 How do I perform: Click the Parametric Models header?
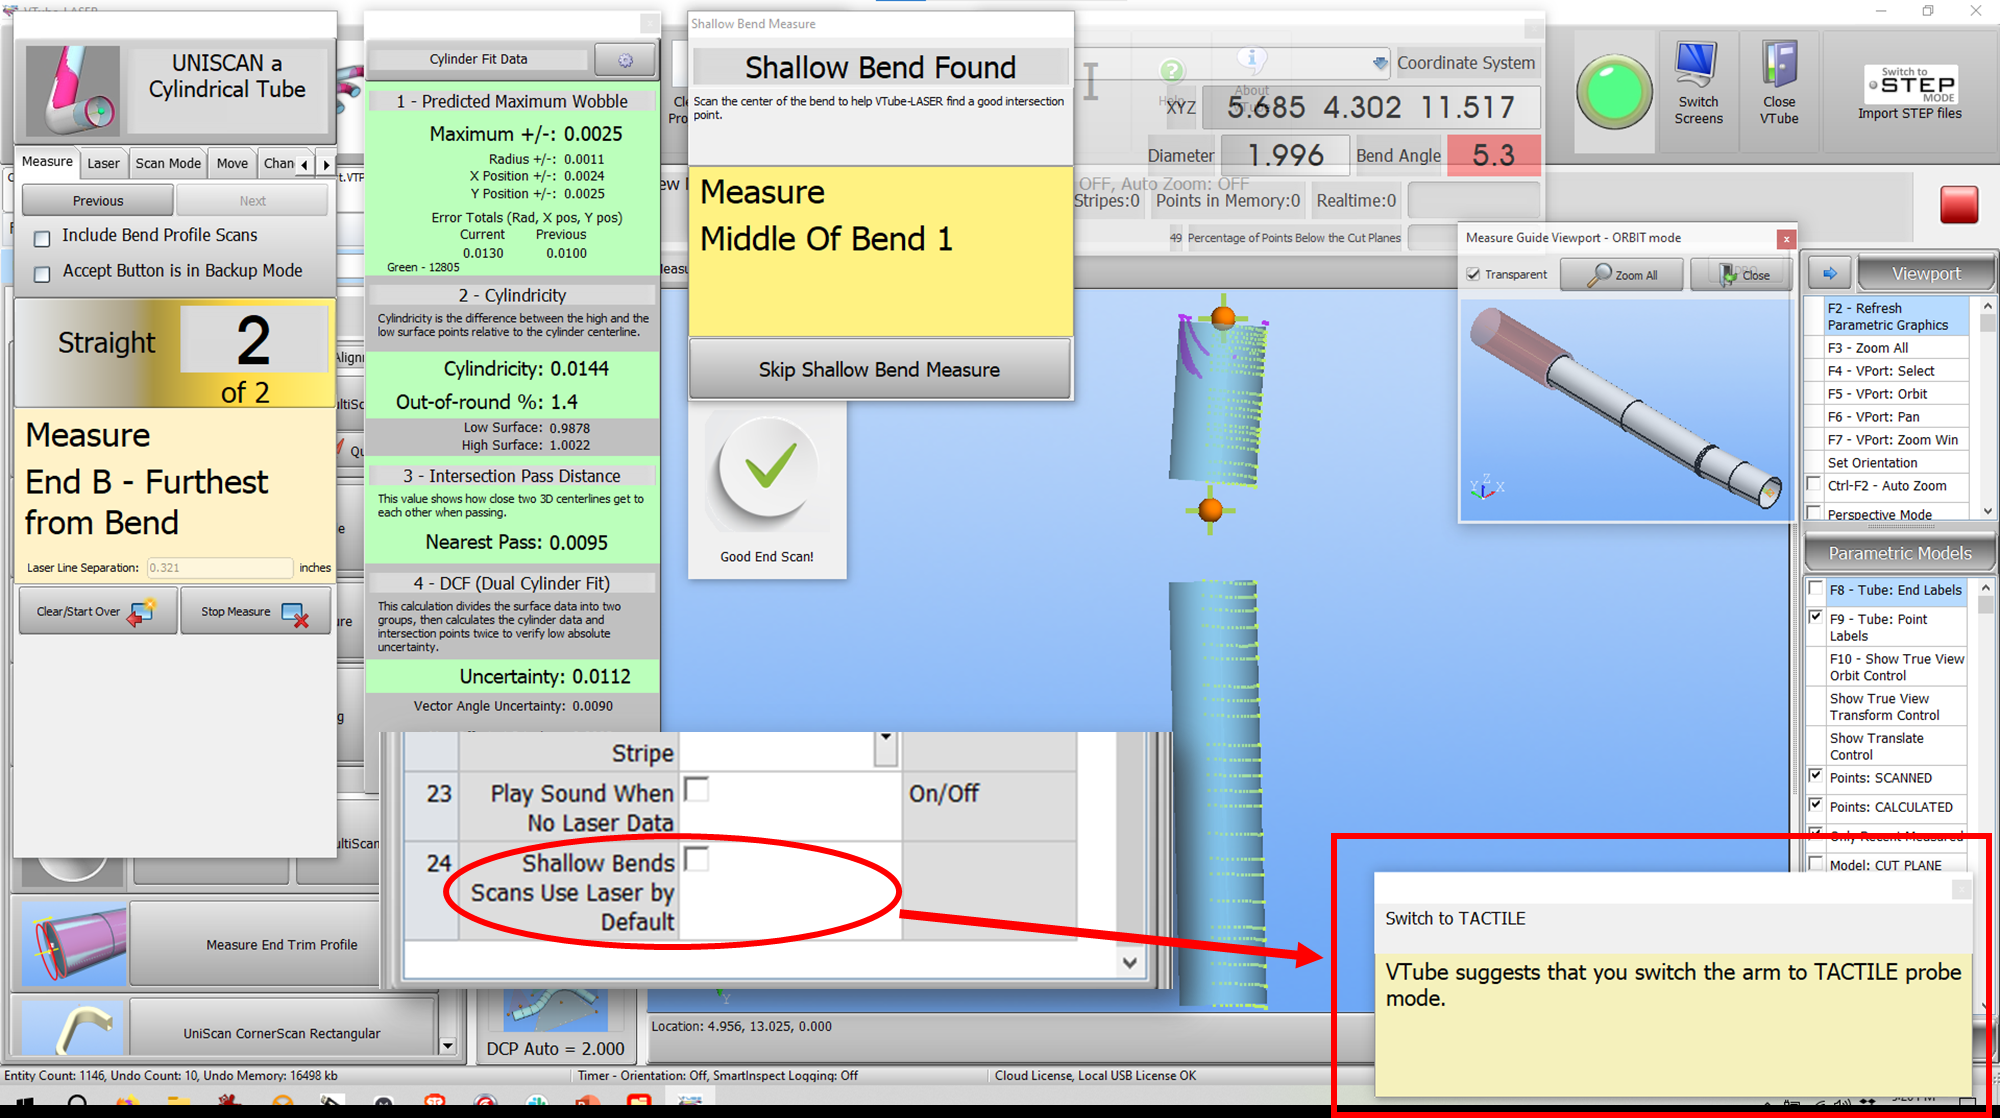(1900, 553)
